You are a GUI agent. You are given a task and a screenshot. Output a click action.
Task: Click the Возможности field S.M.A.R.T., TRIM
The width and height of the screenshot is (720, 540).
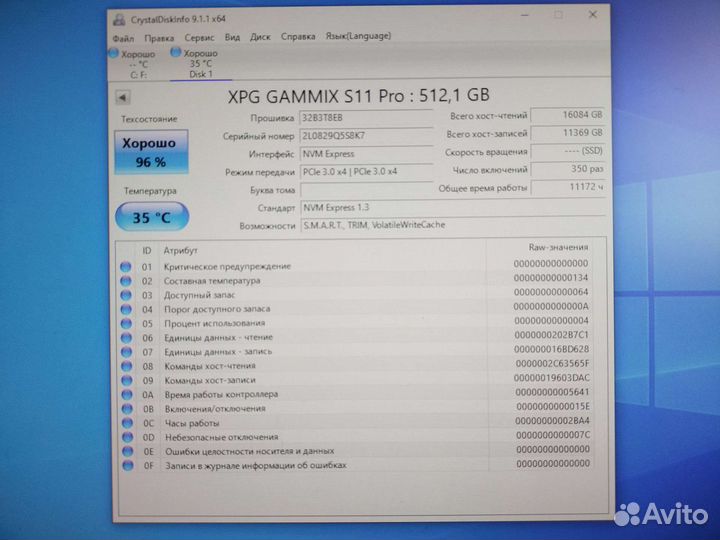tap(453, 225)
